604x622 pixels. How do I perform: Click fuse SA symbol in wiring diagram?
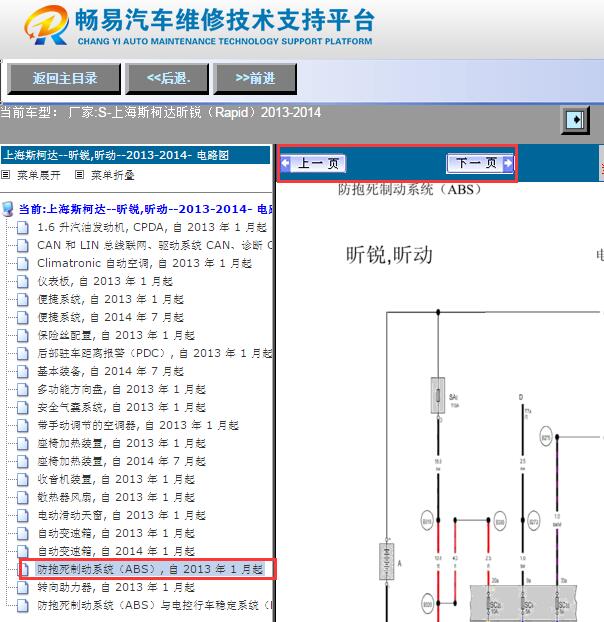pos(438,395)
